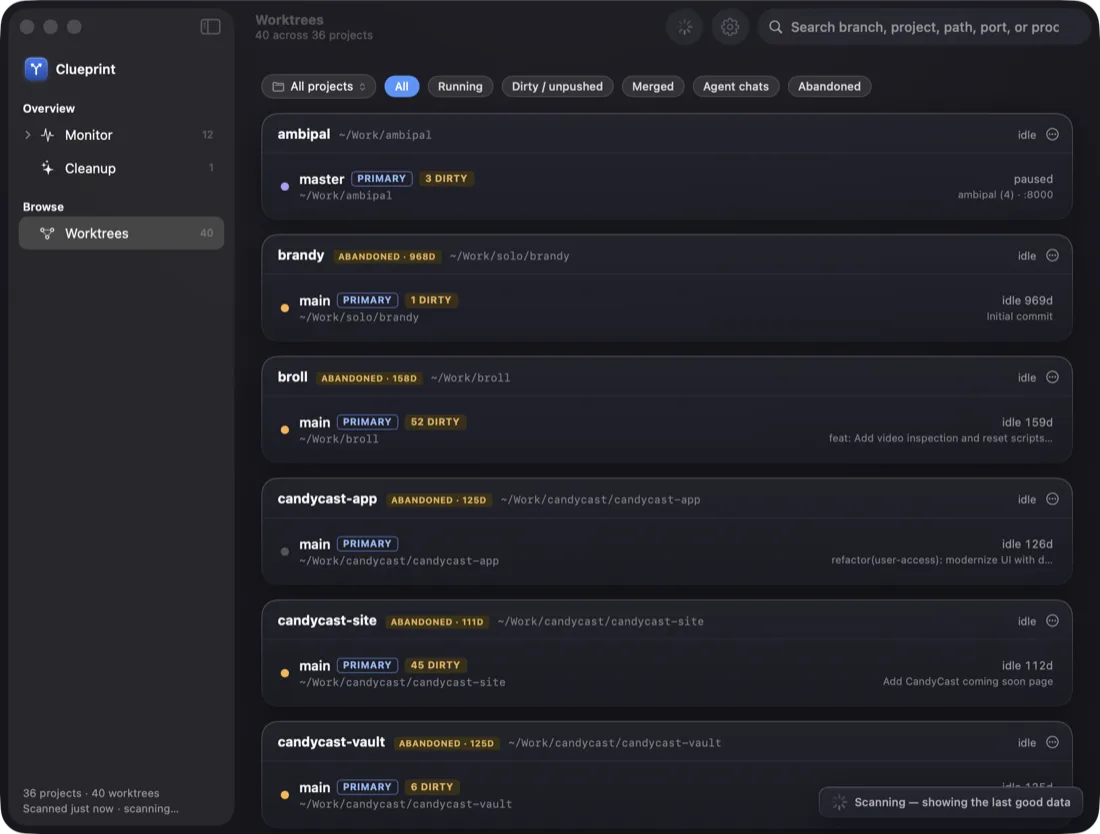Click "Initial commit" text on brandy
Screen dimensions: 1100x834
tap(1019, 316)
